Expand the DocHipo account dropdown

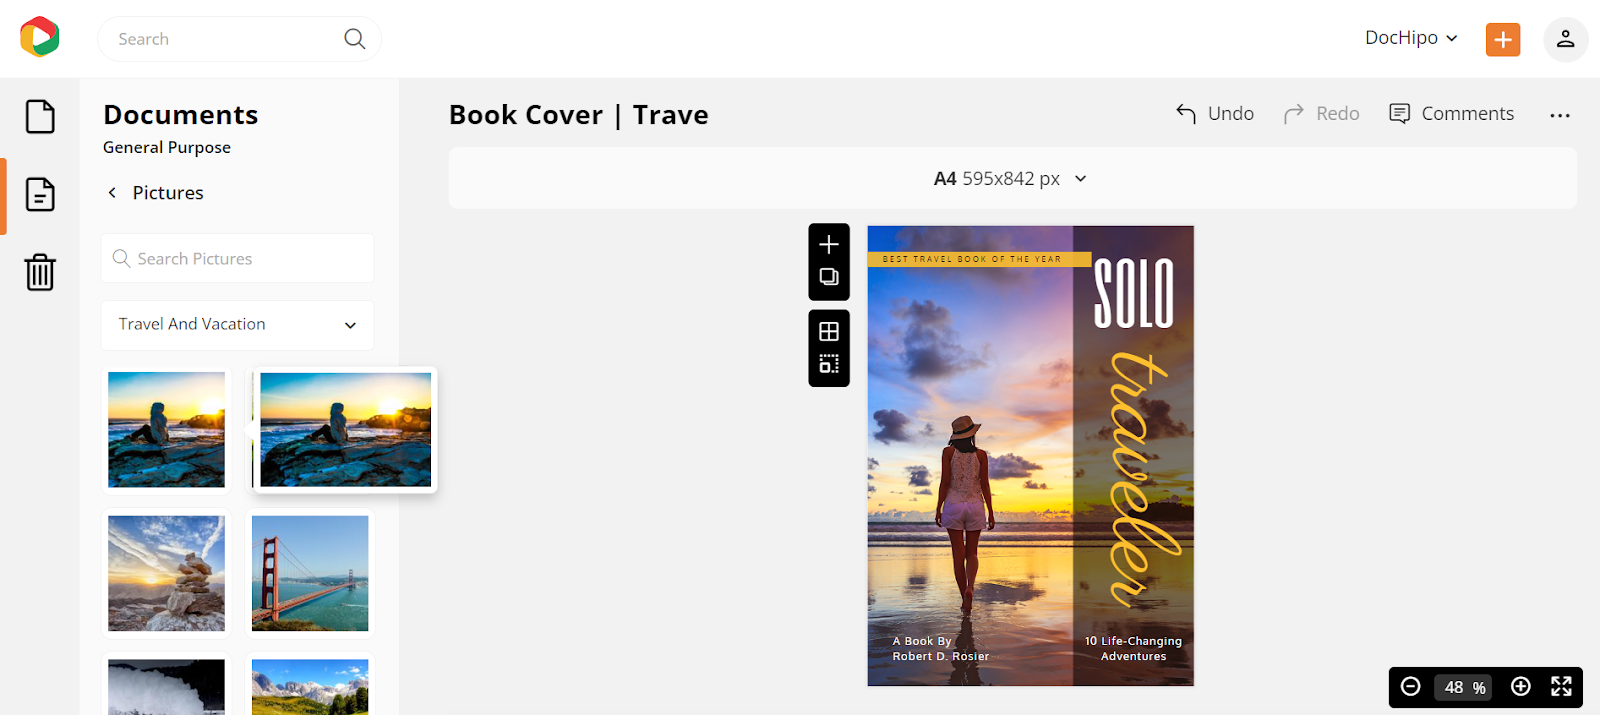click(x=1411, y=38)
